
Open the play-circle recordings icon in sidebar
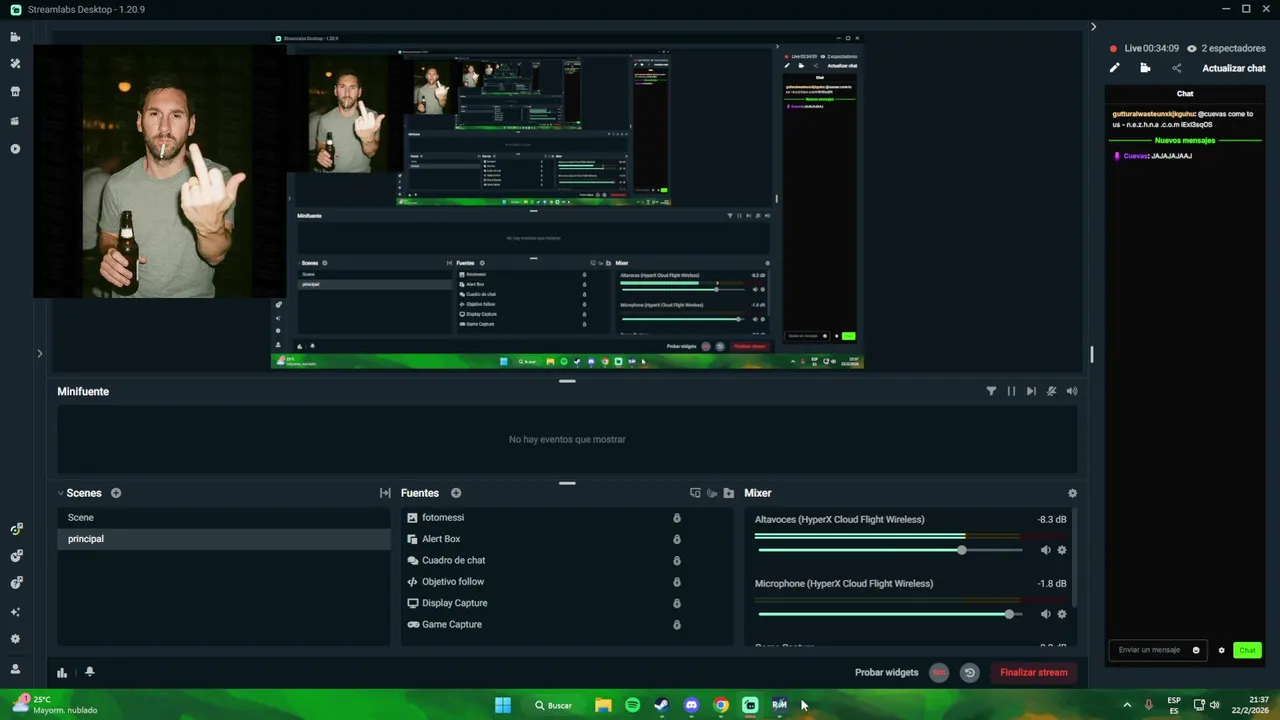click(15, 149)
